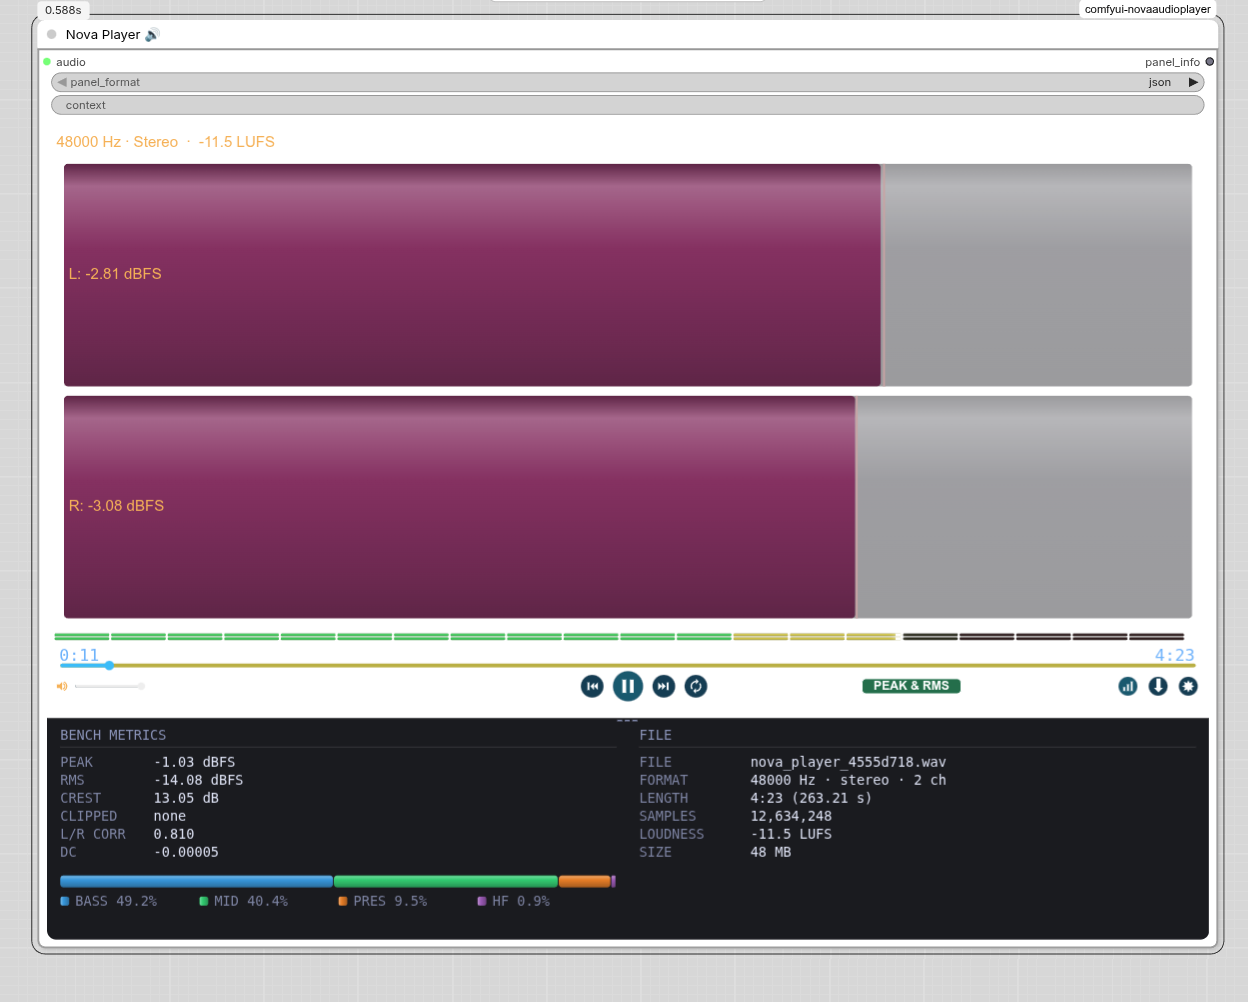The height and width of the screenshot is (1002, 1248).
Task: Download audio with the download arrow icon
Action: point(1158,686)
